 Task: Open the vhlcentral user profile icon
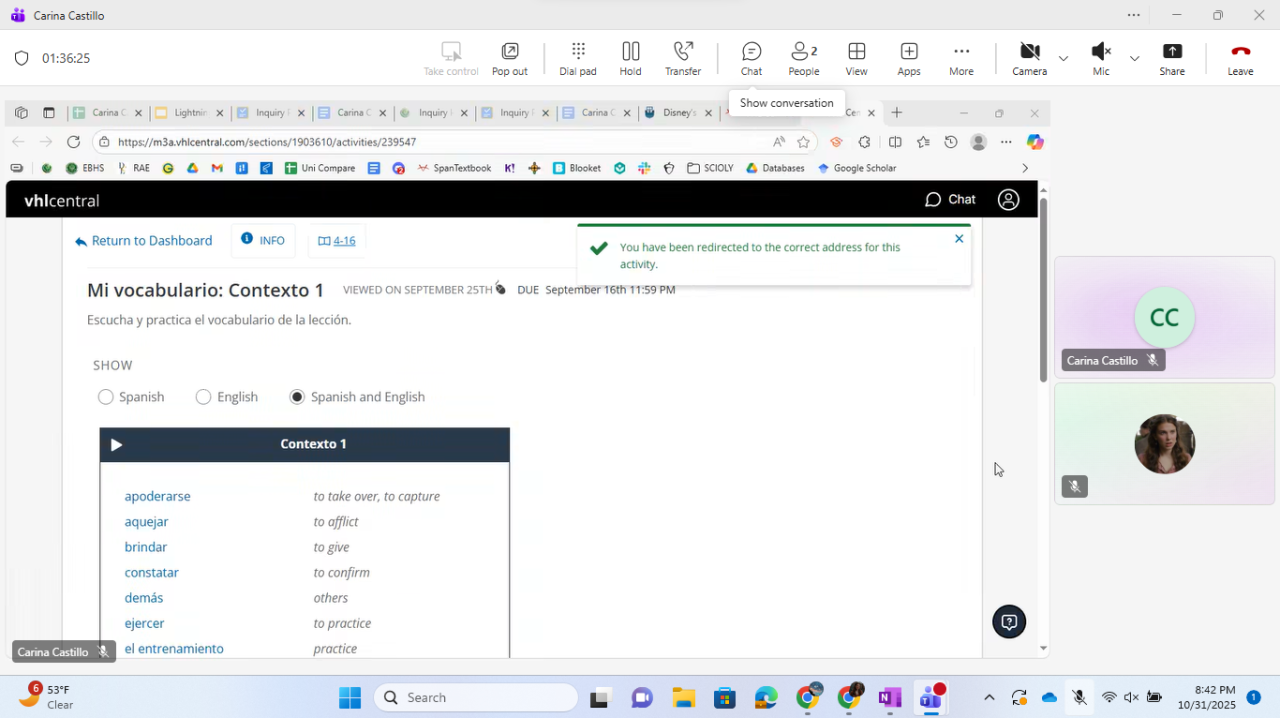[1009, 200]
